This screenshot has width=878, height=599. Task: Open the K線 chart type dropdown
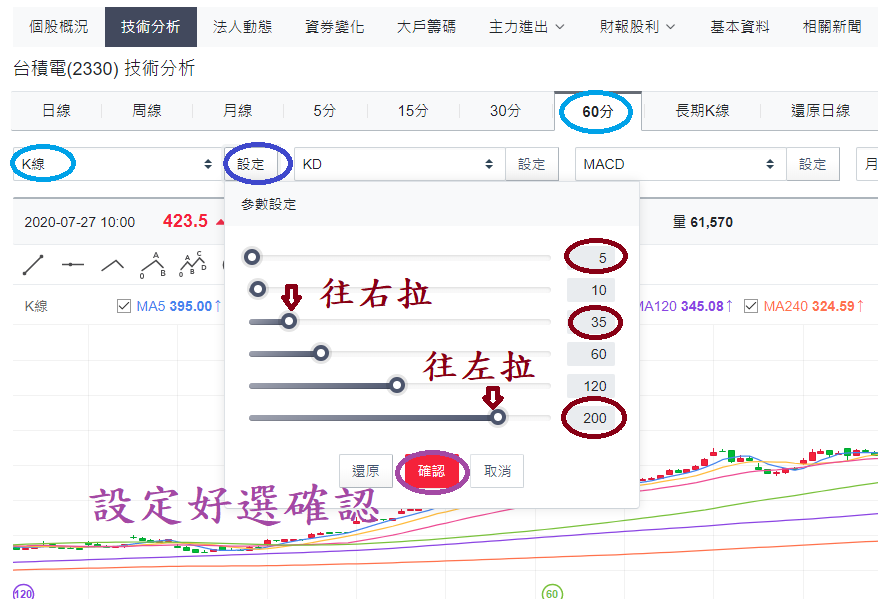[x=118, y=164]
